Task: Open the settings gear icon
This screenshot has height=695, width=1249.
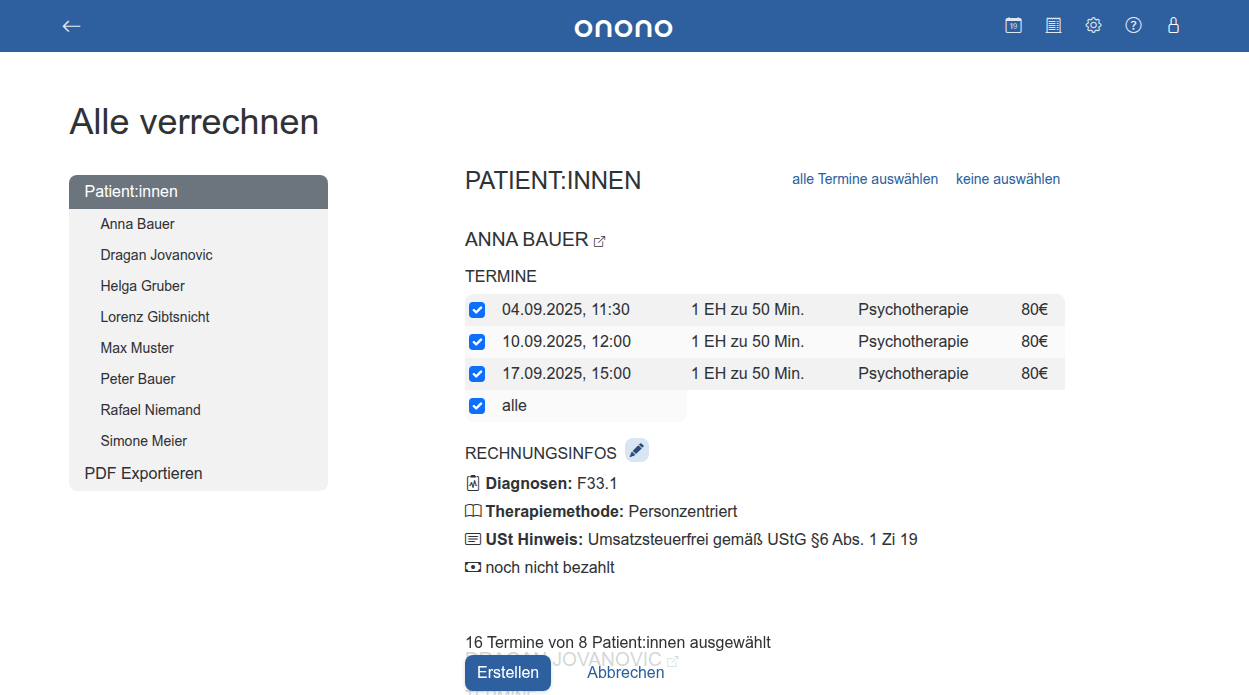Action: [1093, 25]
